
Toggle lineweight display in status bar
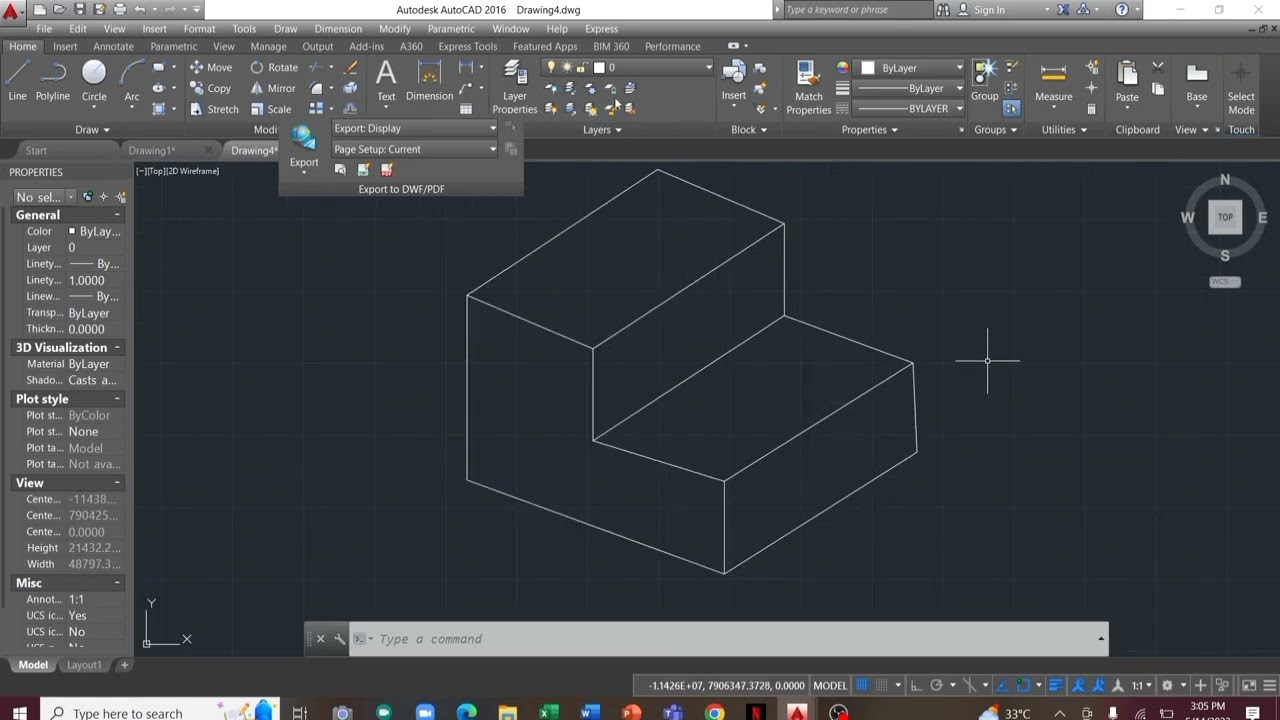pyautogui.click(x=1056, y=685)
